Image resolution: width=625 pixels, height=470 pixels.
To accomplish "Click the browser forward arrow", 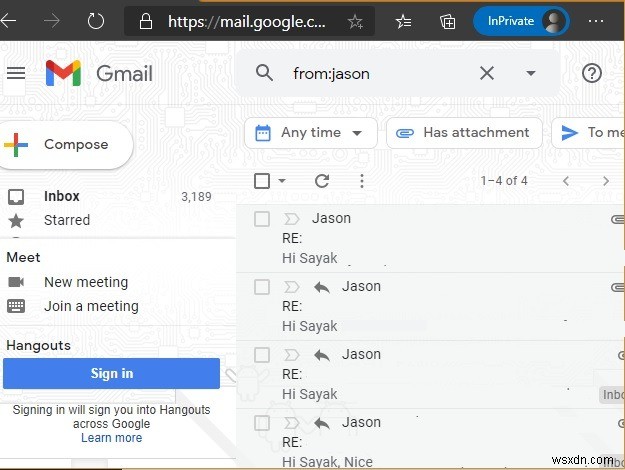I will coord(52,20).
